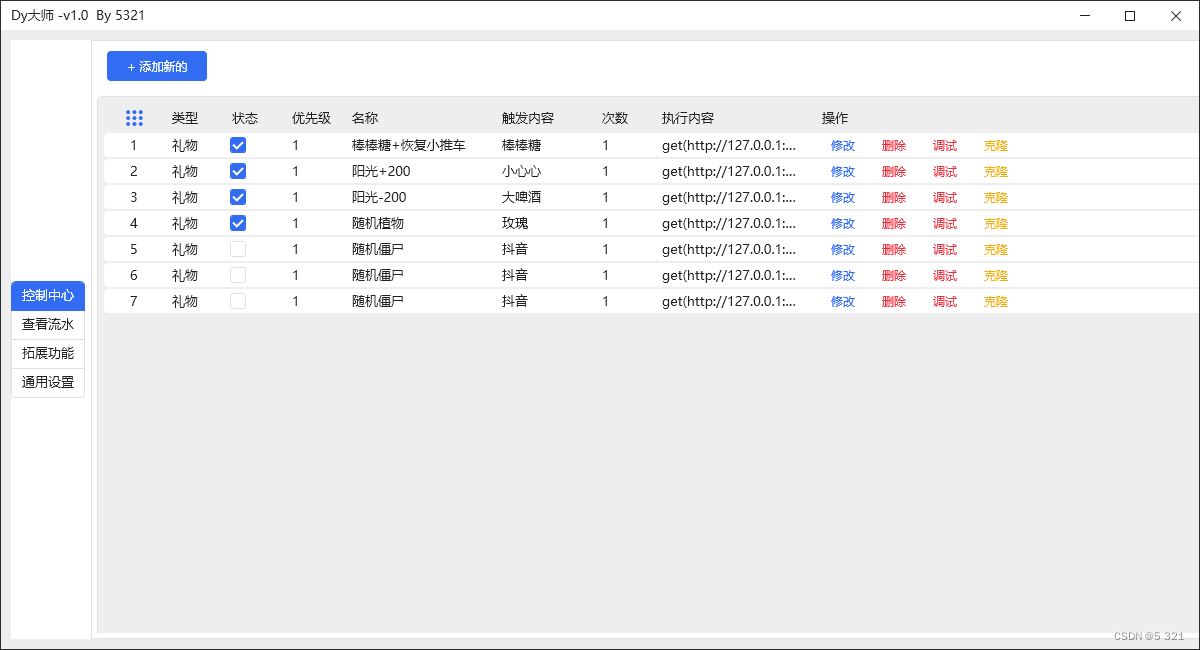This screenshot has width=1200, height=650.
Task: Click 克隆 in row 6
Action: (996, 276)
